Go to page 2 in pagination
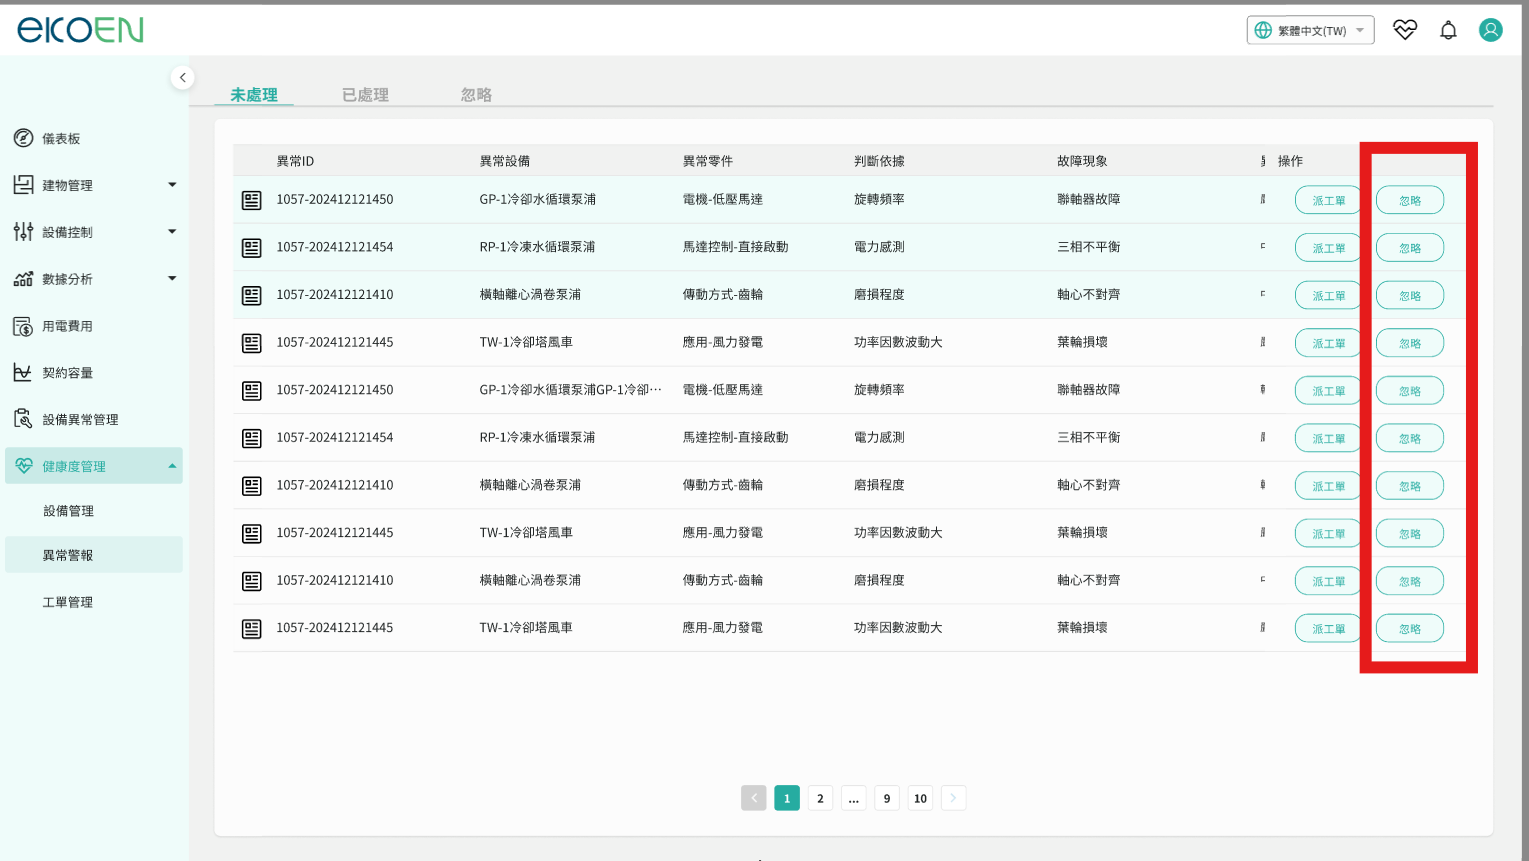1529x861 pixels. (820, 798)
